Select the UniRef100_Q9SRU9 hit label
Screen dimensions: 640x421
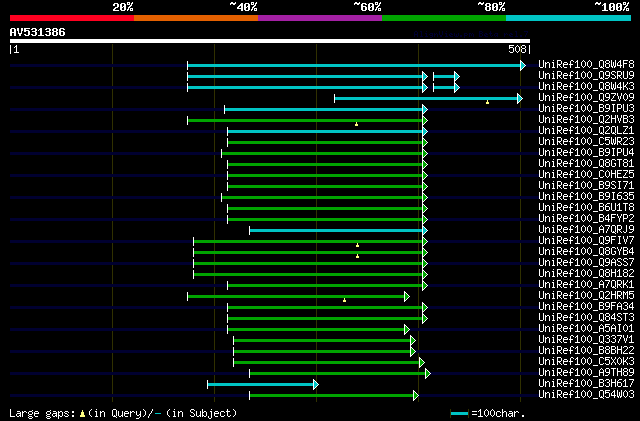(x=586, y=76)
